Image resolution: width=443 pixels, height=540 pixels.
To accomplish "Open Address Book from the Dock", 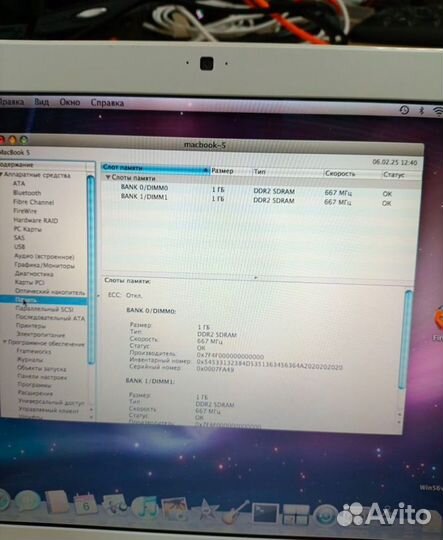I will pos(56,503).
